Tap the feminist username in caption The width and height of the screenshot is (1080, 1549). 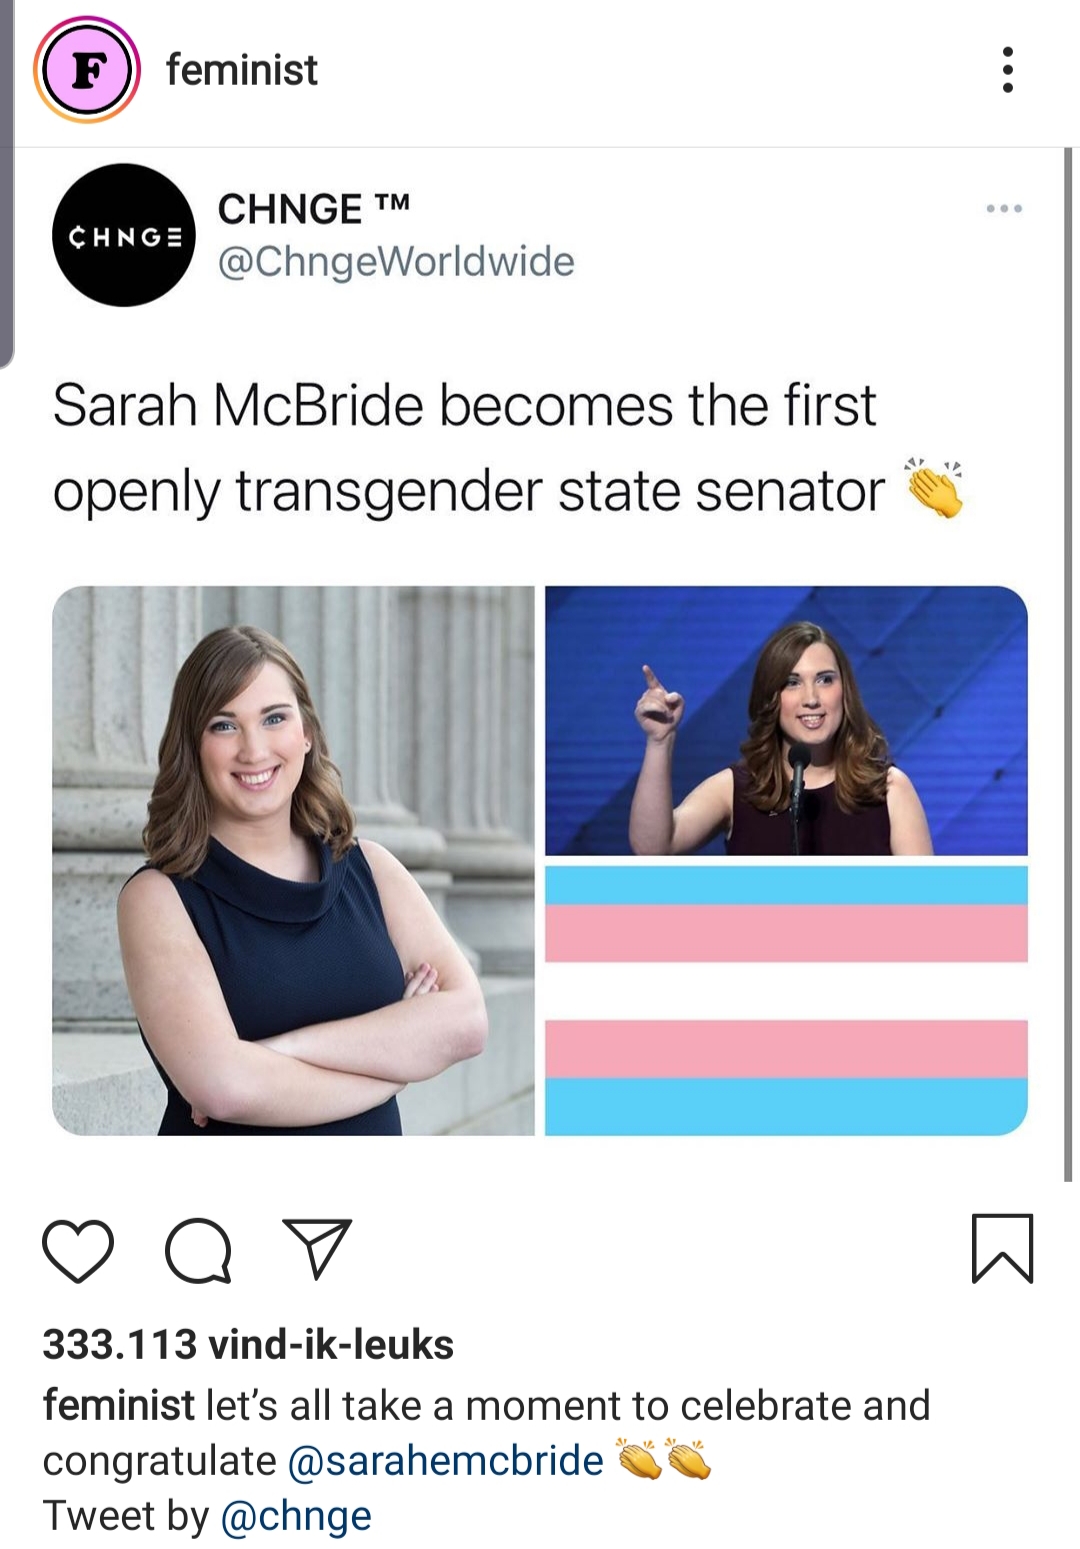click(118, 1406)
